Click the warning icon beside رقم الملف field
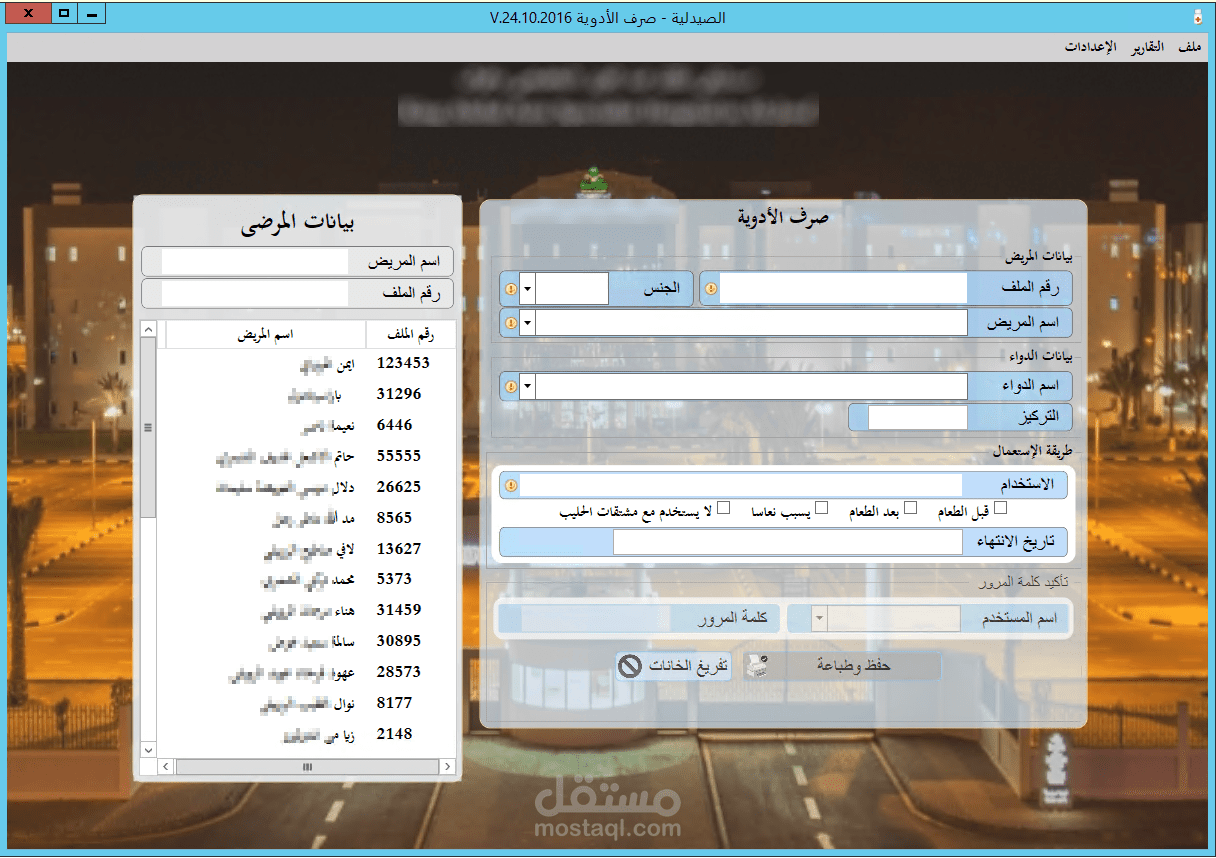Screen dimensions: 1216x858 click(709, 288)
